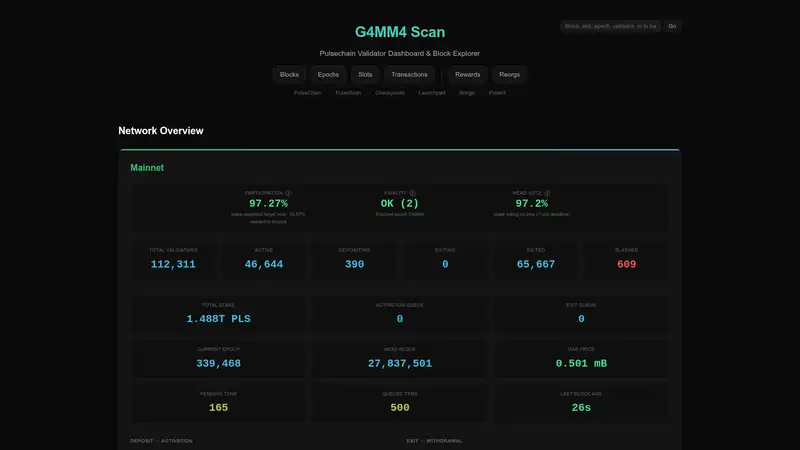The image size is (800, 450).
Task: Open the Checkpoints link
Action: click(390, 93)
